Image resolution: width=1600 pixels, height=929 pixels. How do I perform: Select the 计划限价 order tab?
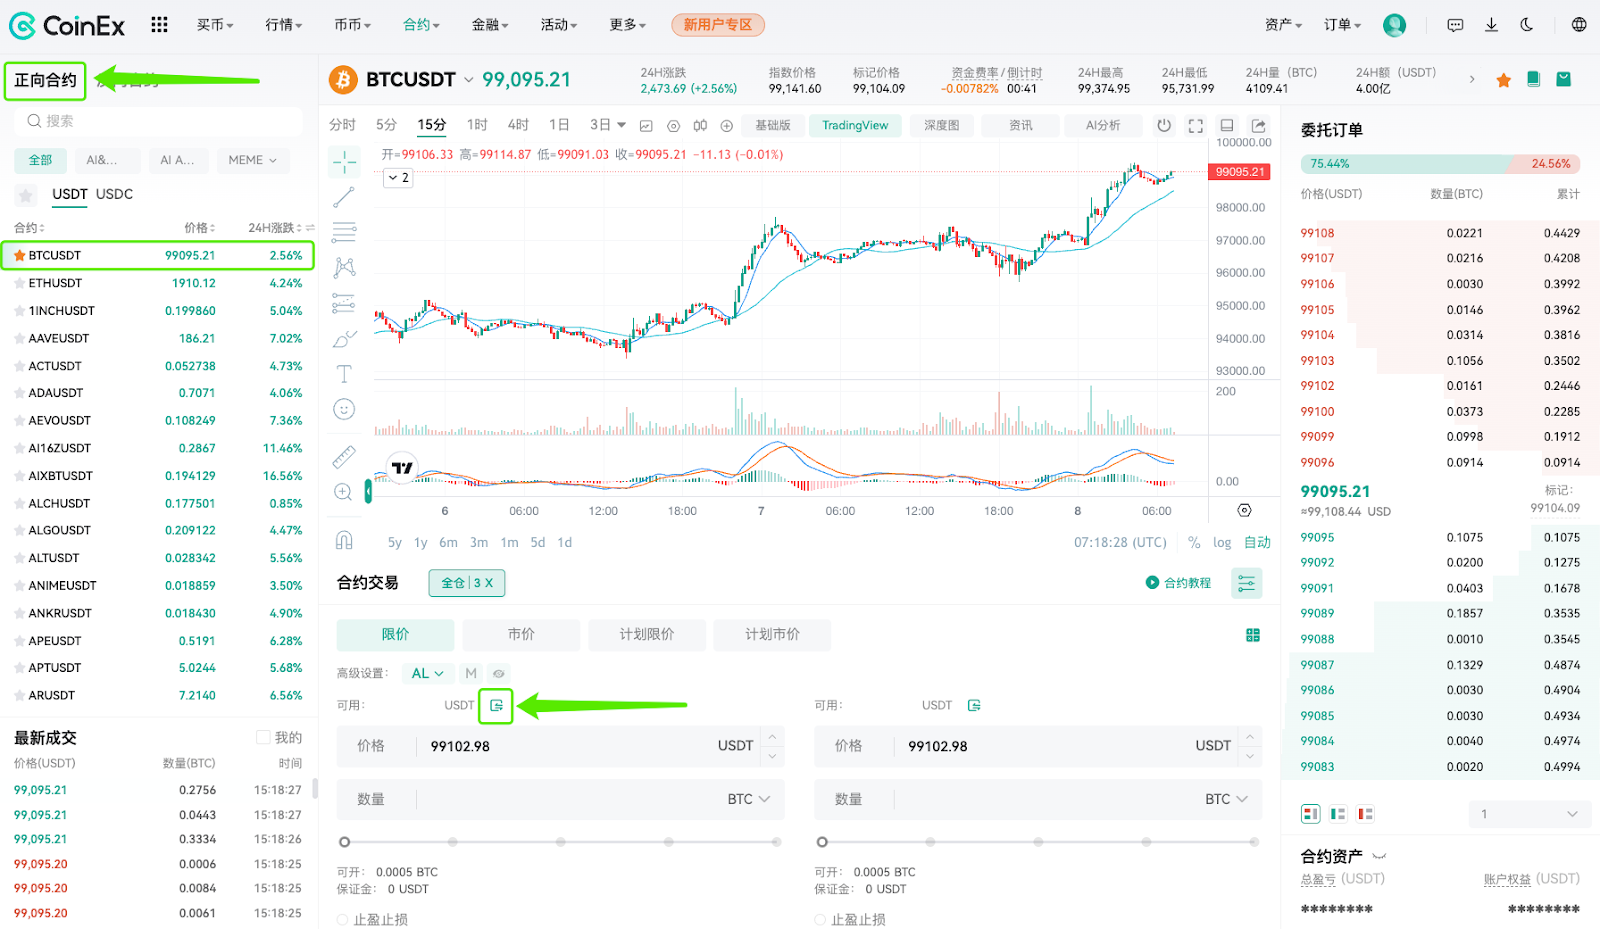(x=647, y=635)
